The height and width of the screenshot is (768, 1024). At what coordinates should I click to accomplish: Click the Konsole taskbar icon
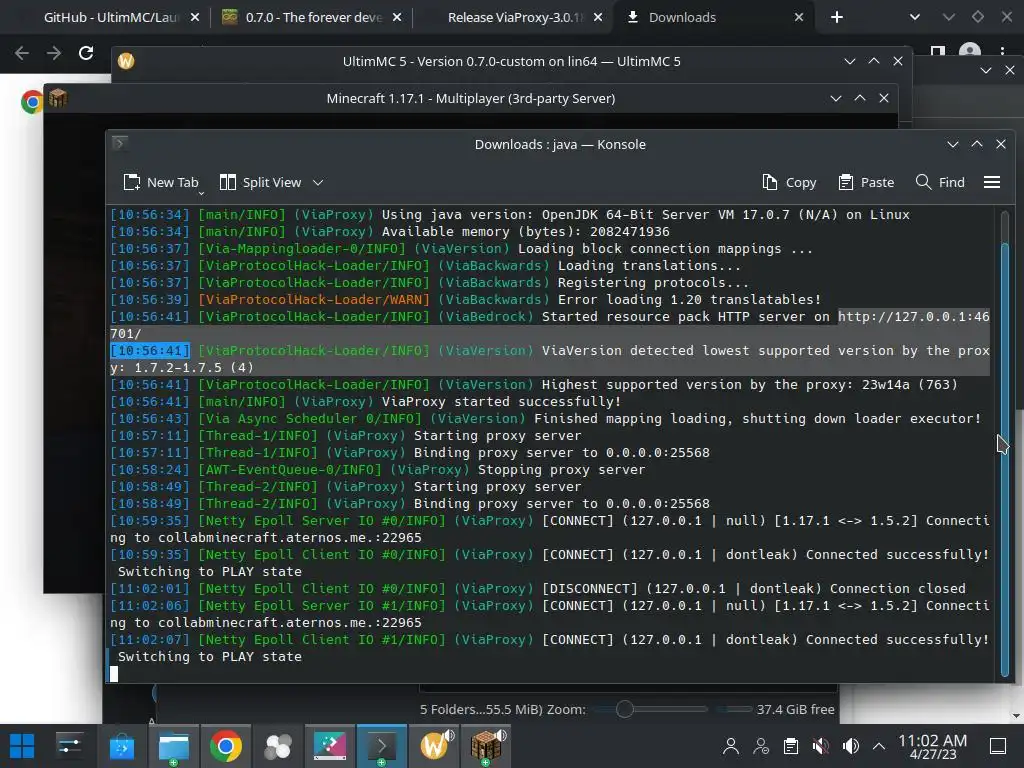(x=382, y=746)
